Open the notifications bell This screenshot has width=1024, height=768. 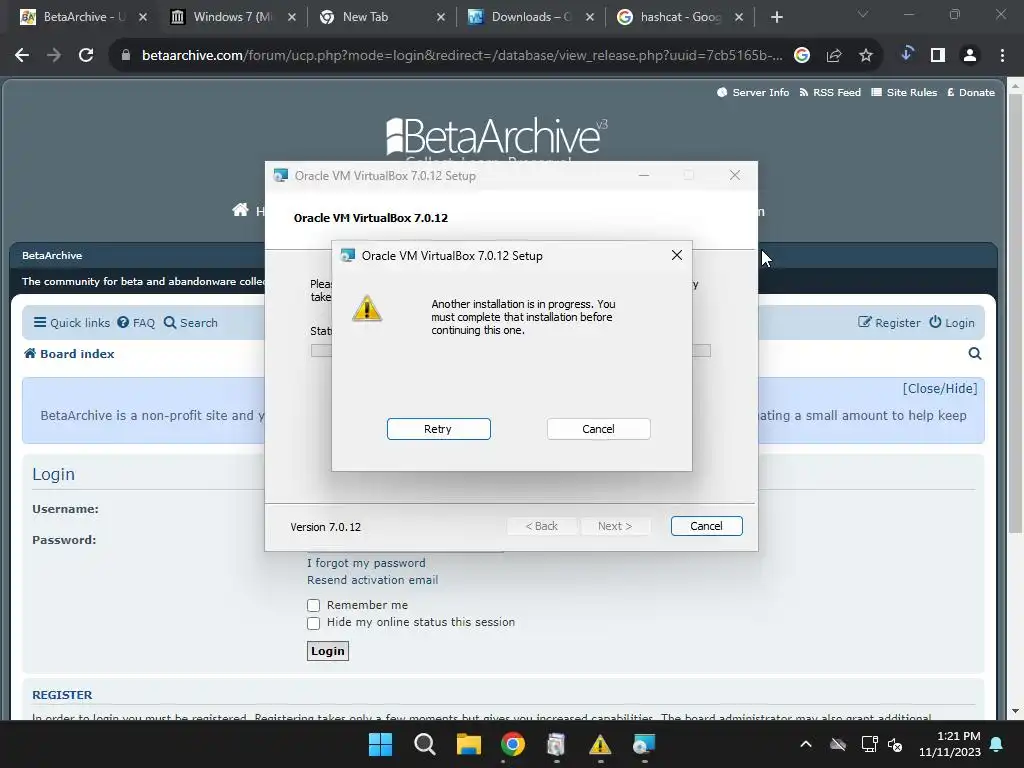(997, 744)
